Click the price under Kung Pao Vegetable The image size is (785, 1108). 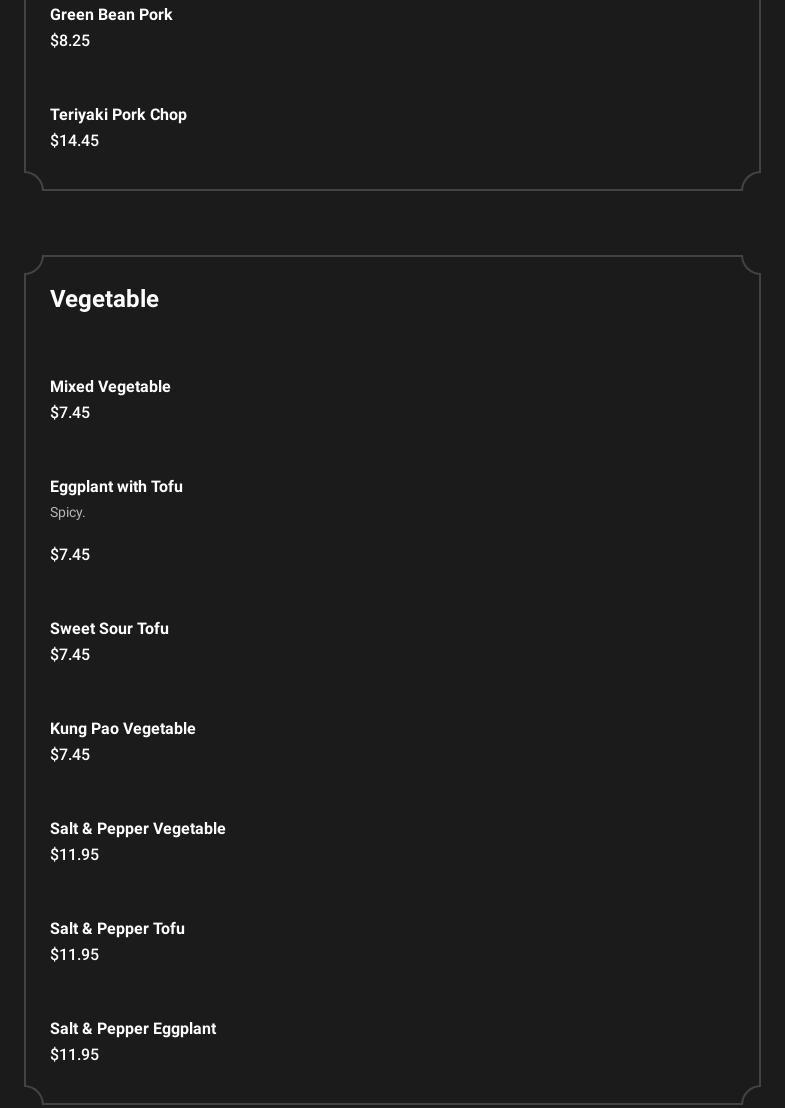click(70, 755)
